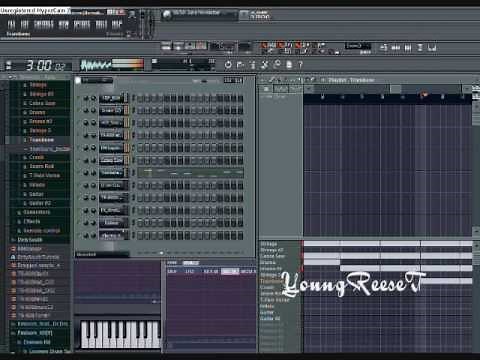Adjust the step sequencer swing slider

click(x=205, y=81)
